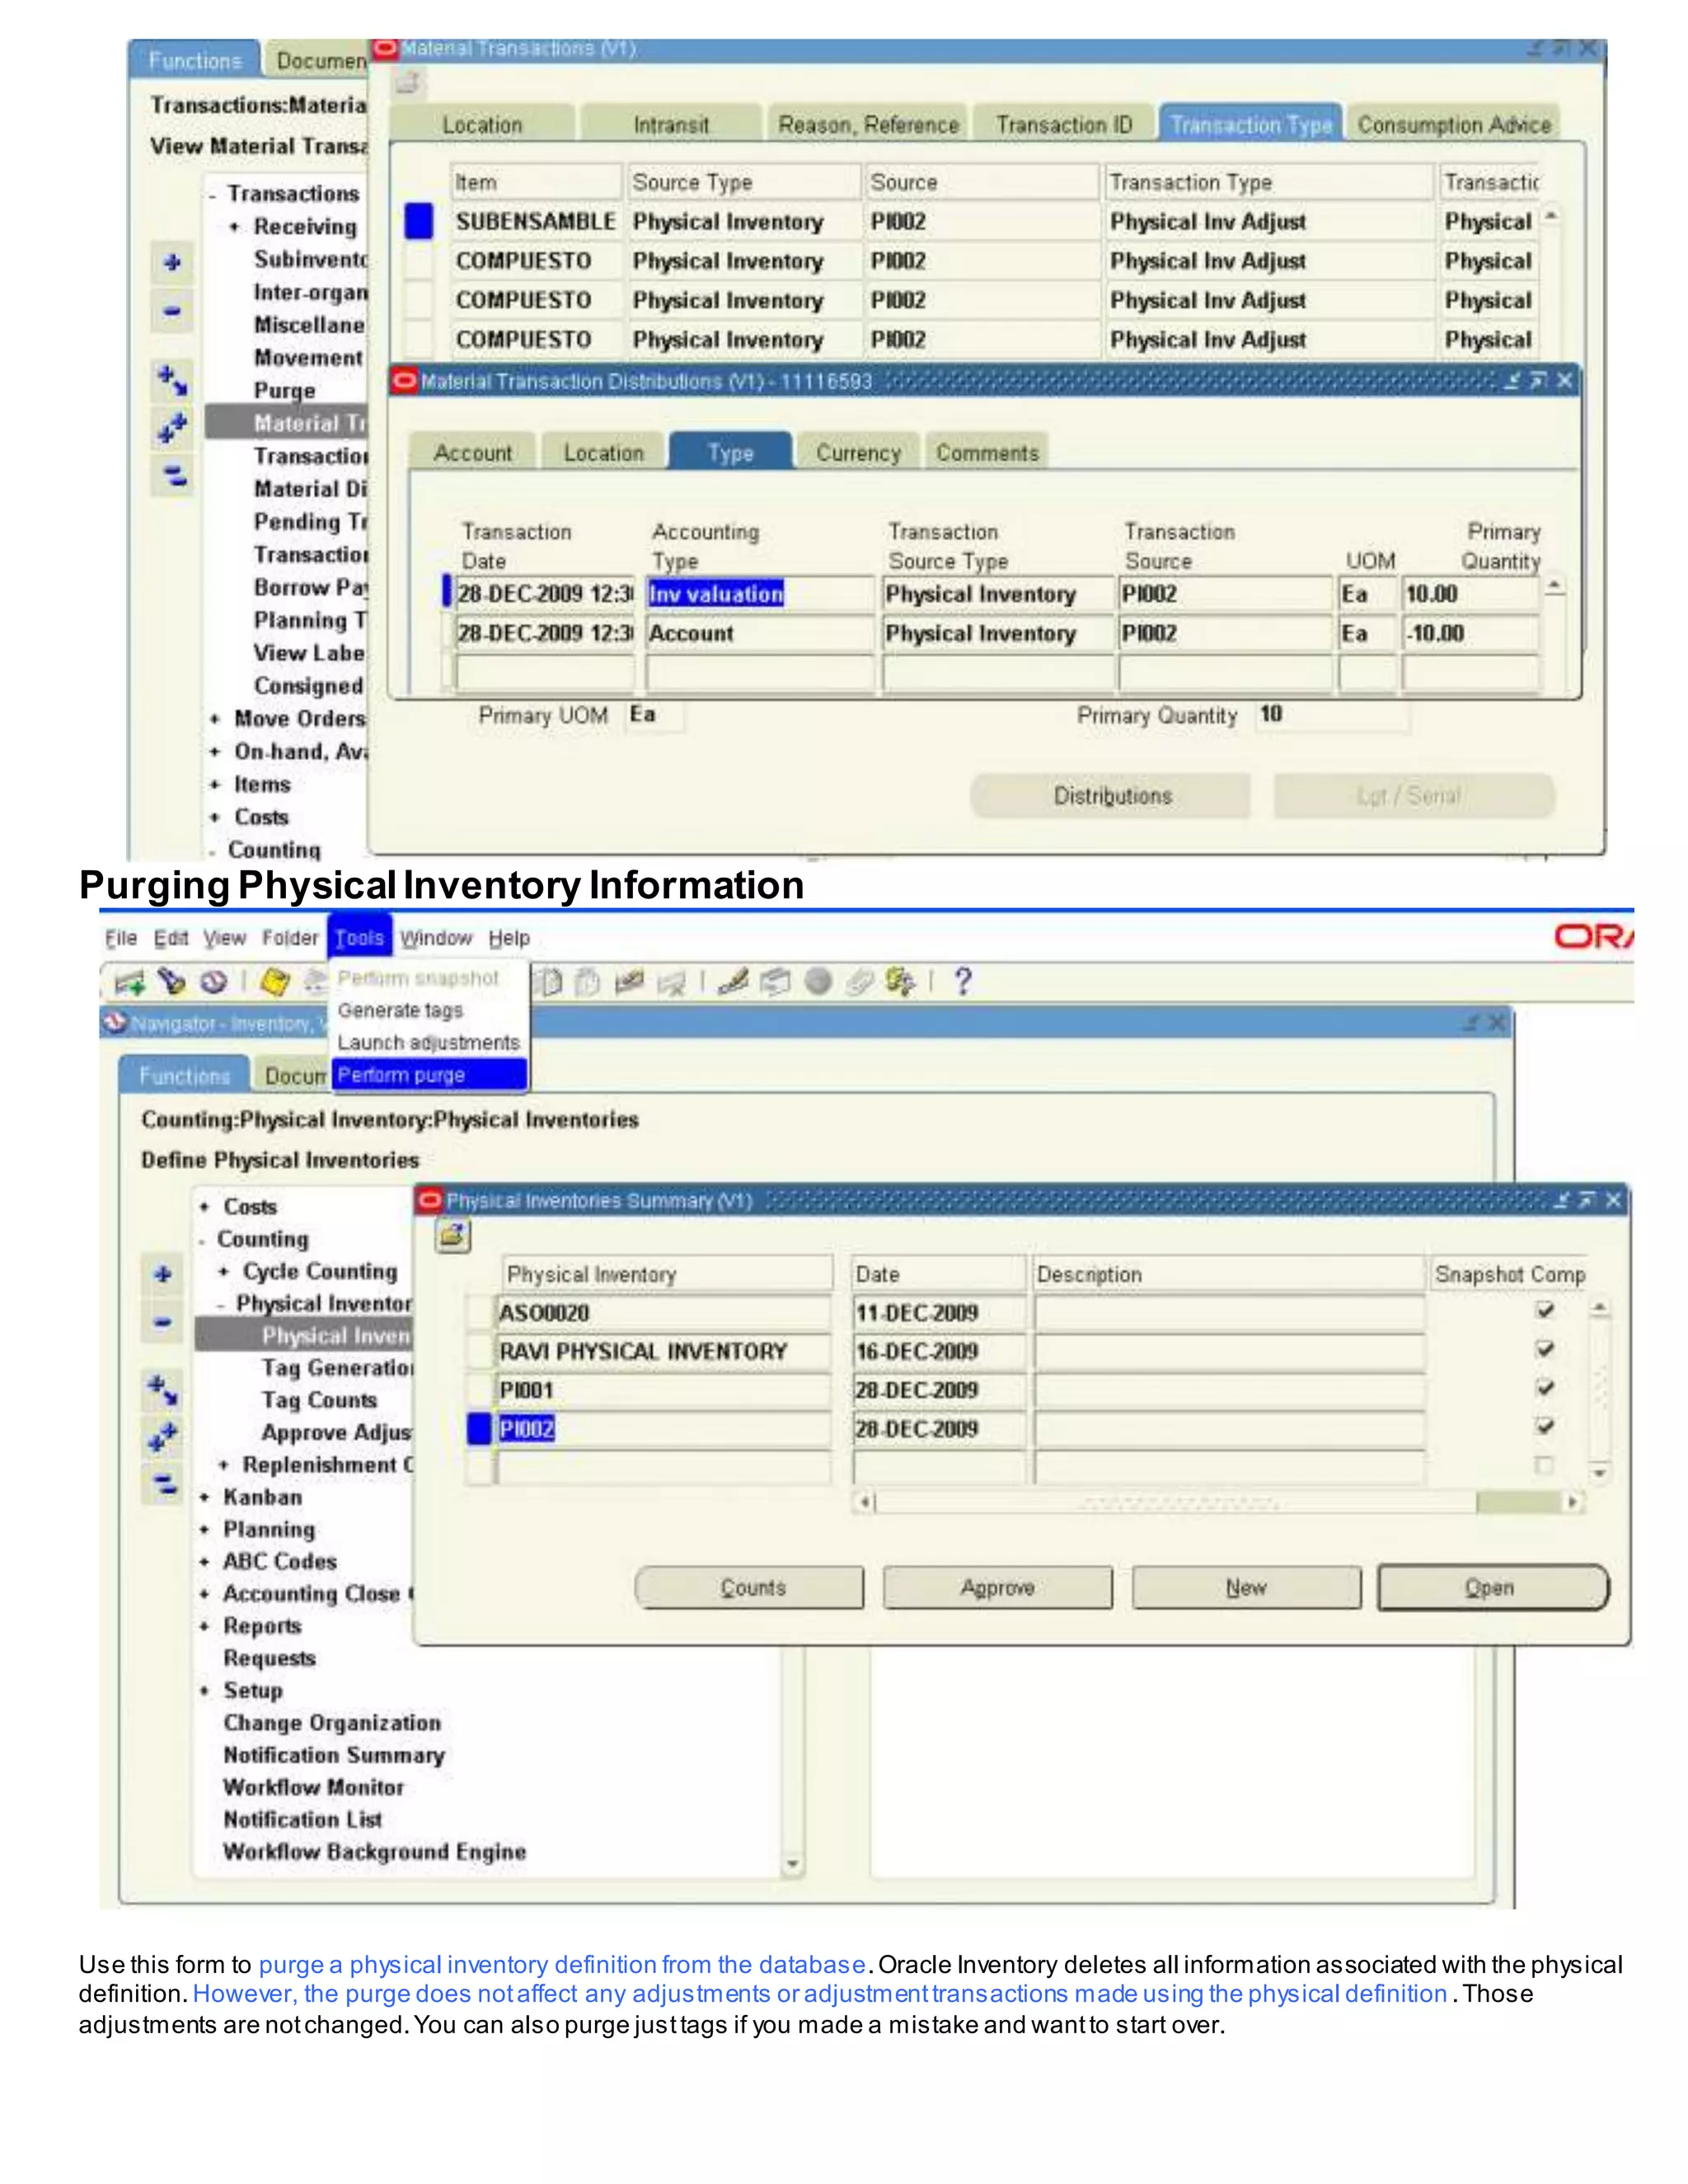Viewport: 1688px width, 2184px height.
Task: Click the New button in Summary window
Action: point(1246,1588)
